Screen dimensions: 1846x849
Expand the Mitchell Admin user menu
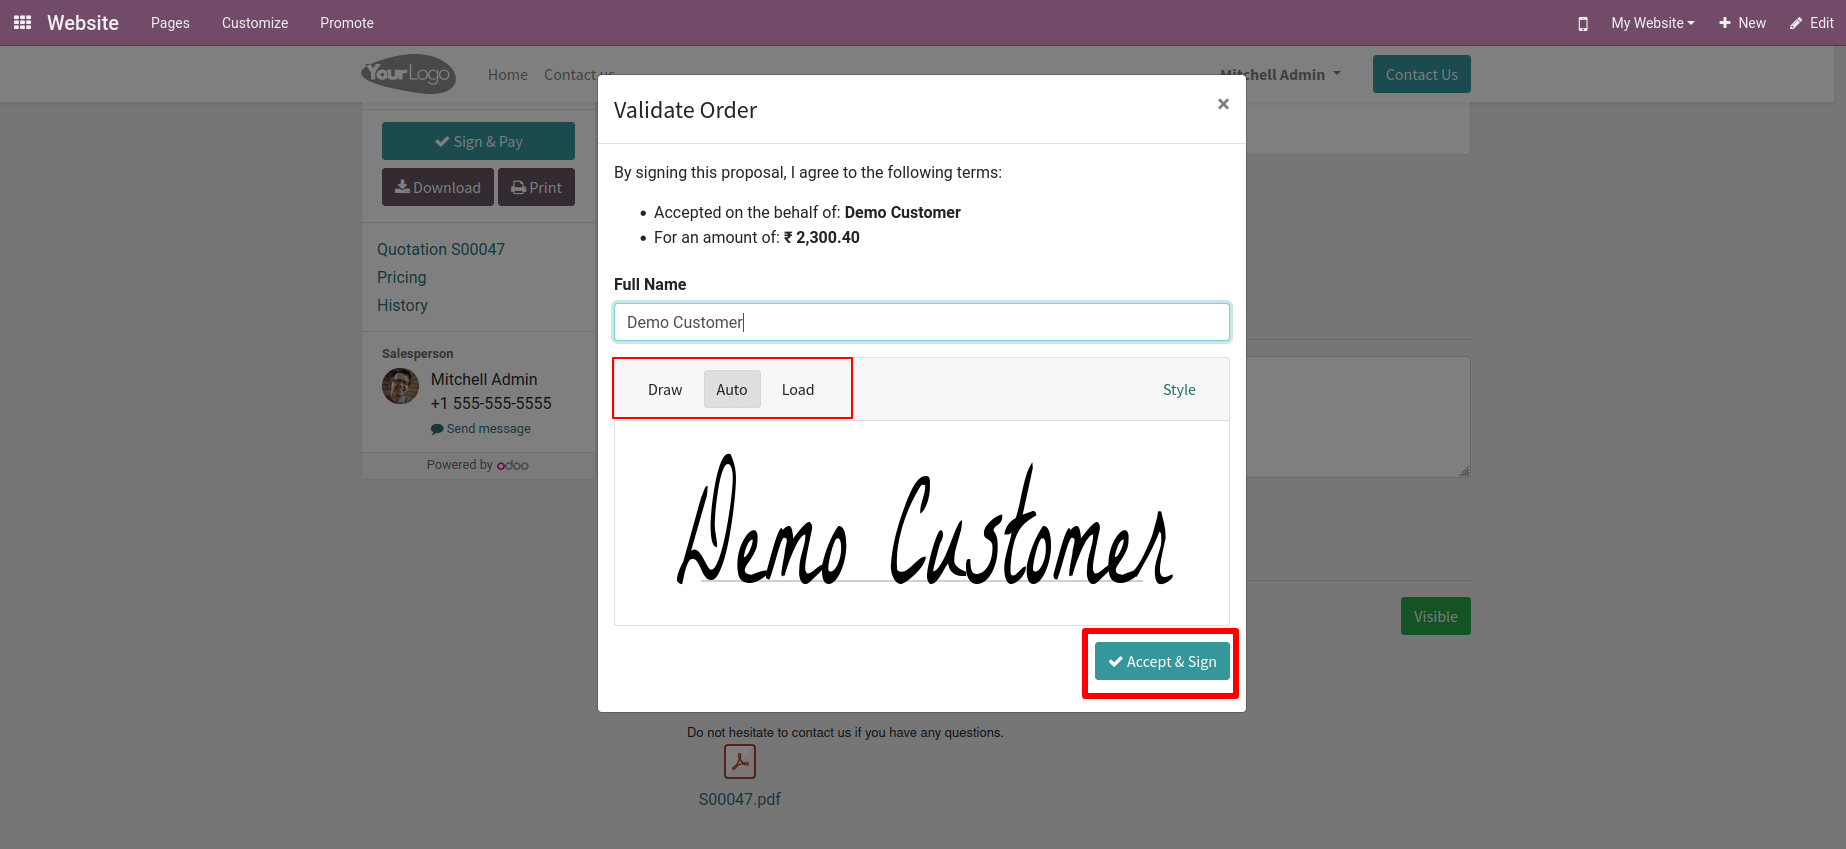[1281, 75]
